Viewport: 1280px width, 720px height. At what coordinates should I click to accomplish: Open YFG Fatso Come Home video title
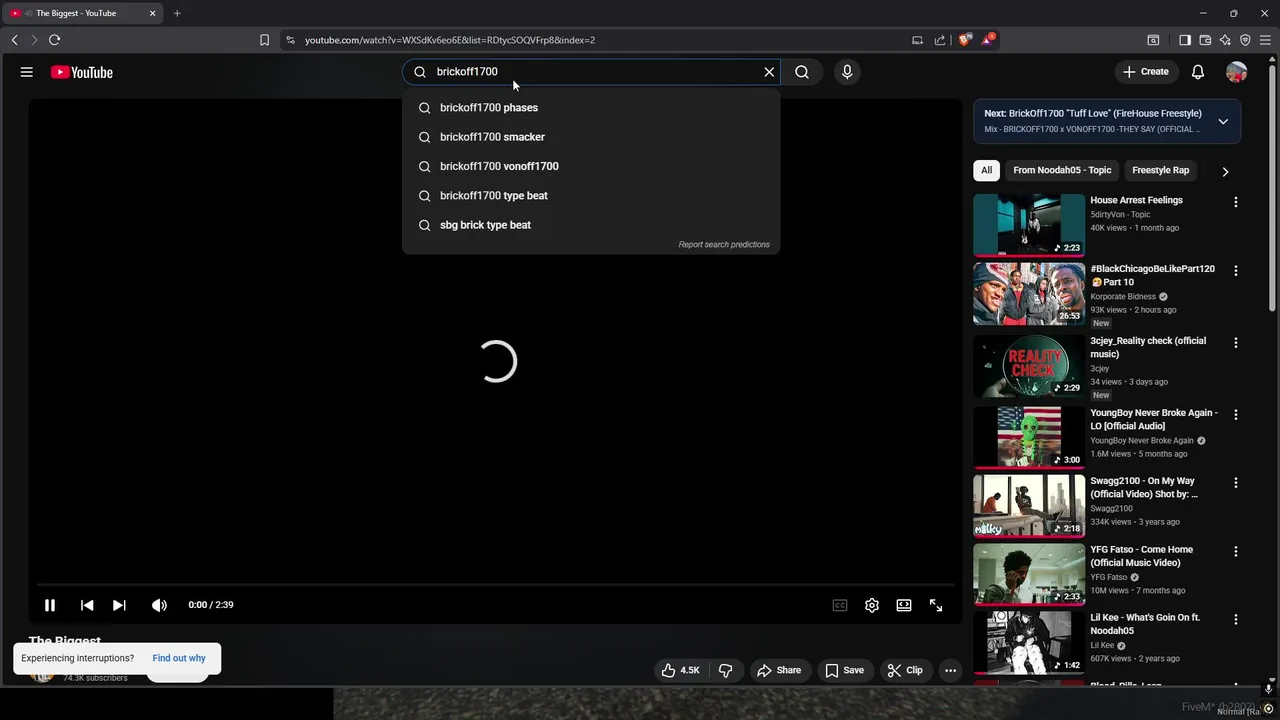tap(1142, 556)
